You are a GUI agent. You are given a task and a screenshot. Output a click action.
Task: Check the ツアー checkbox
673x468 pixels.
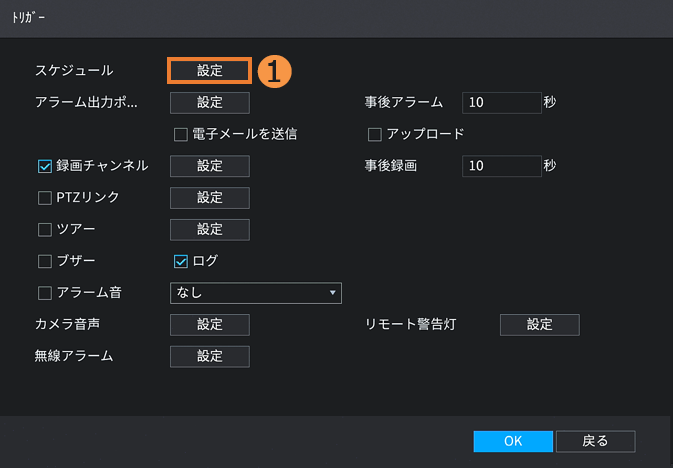point(44,230)
